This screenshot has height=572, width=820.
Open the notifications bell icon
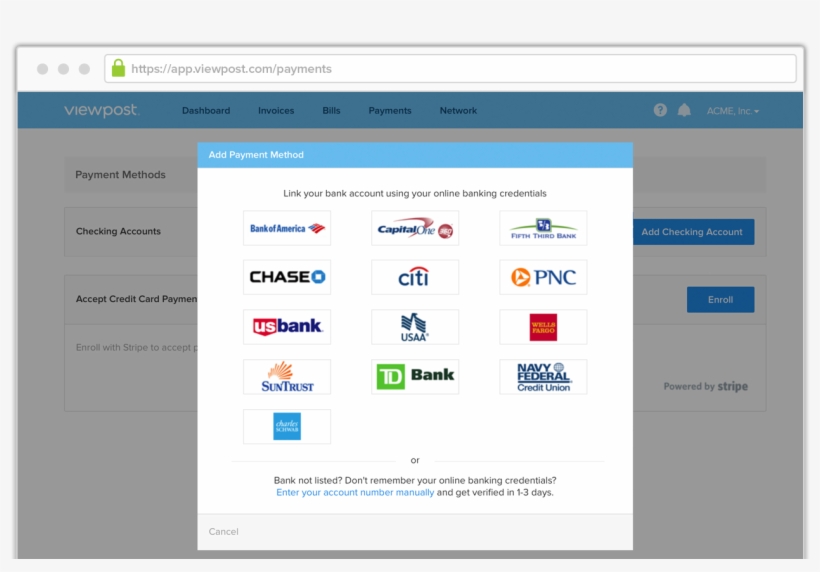[x=684, y=110]
